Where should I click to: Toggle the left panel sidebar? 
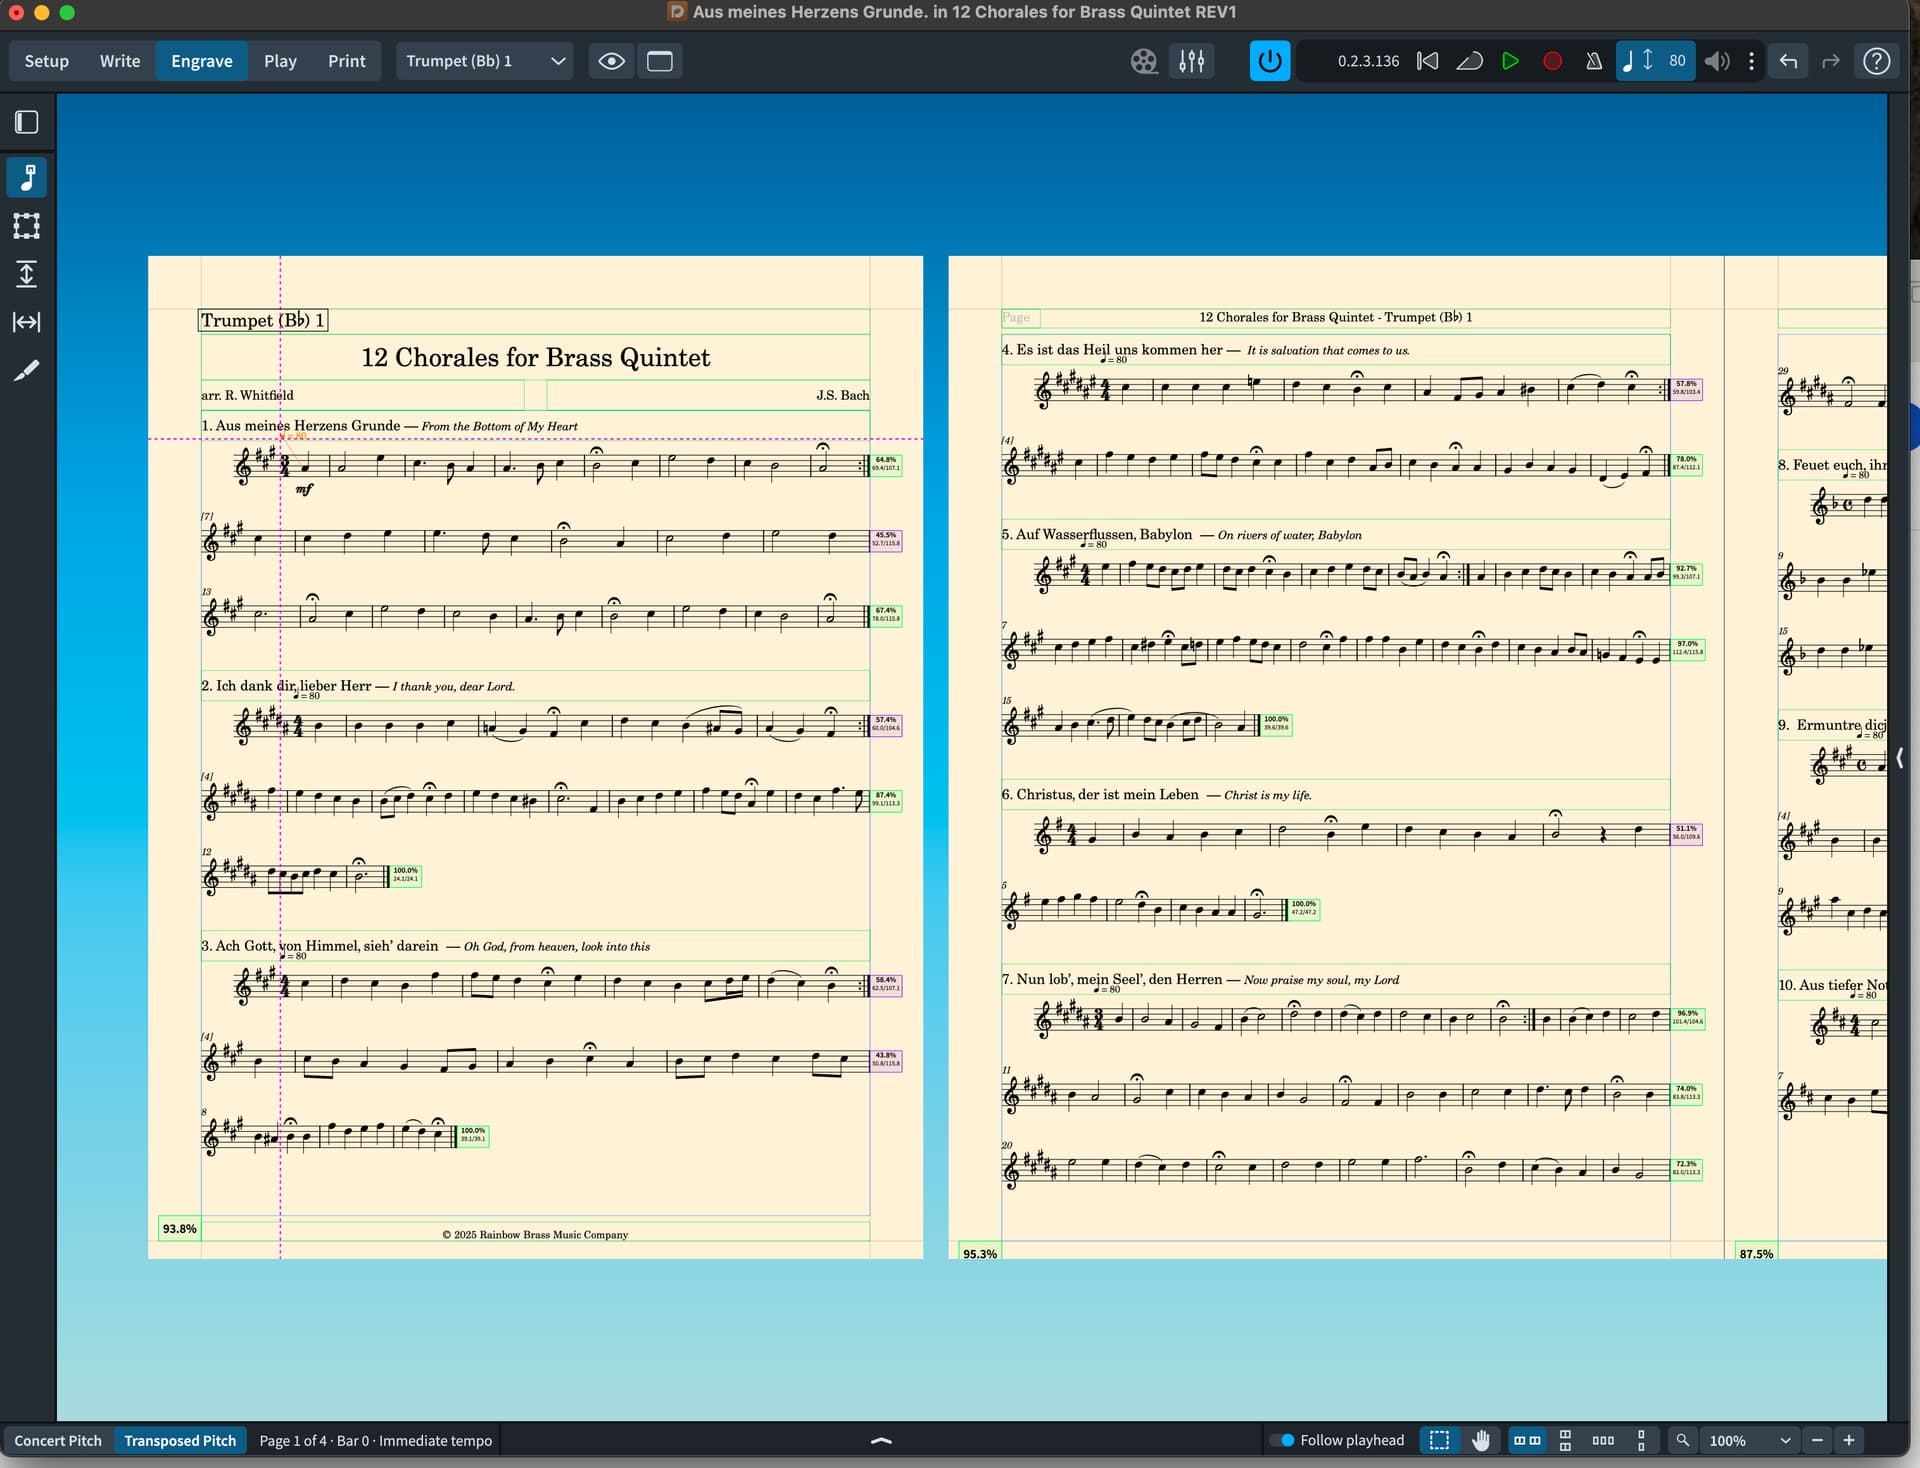pos(27,122)
